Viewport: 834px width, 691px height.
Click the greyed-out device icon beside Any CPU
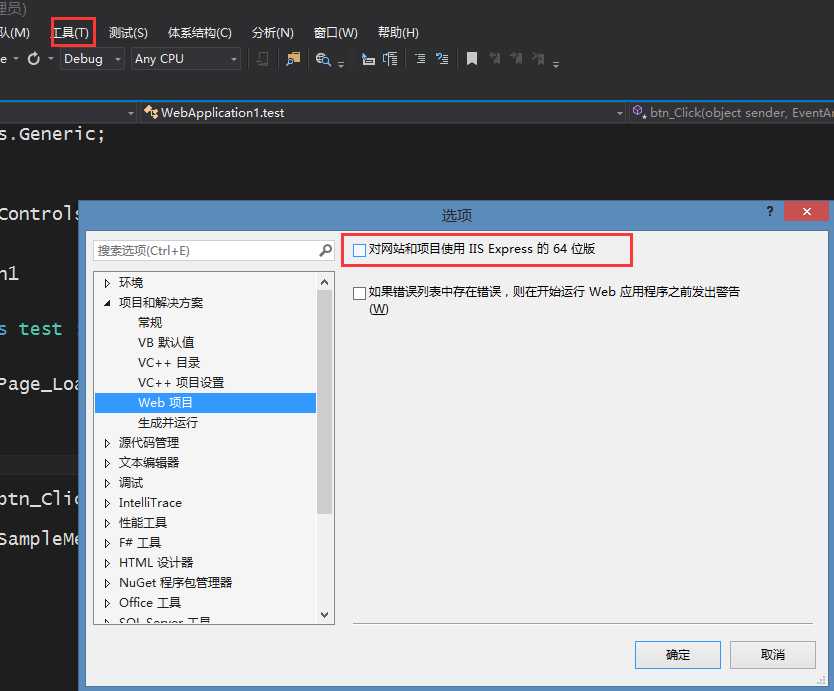coord(263,59)
